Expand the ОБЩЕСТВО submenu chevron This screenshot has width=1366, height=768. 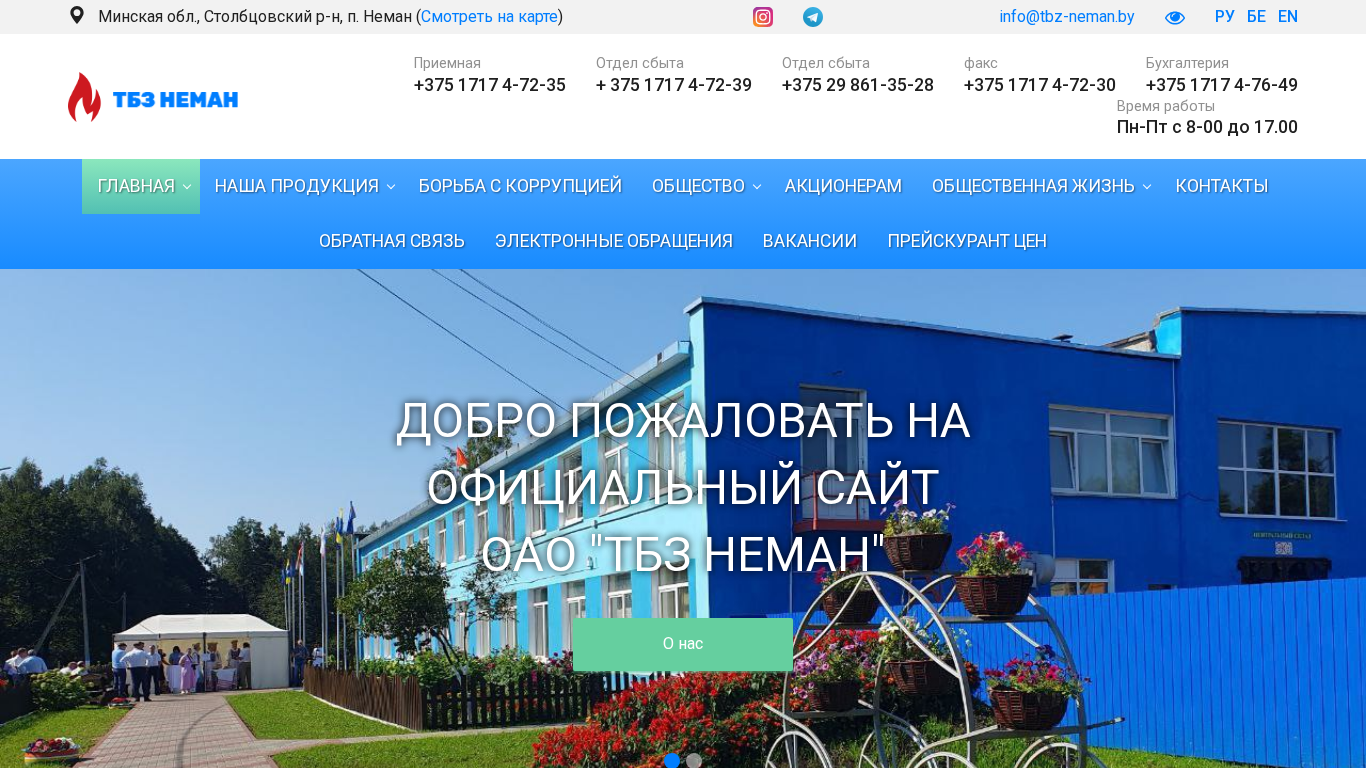click(x=757, y=187)
